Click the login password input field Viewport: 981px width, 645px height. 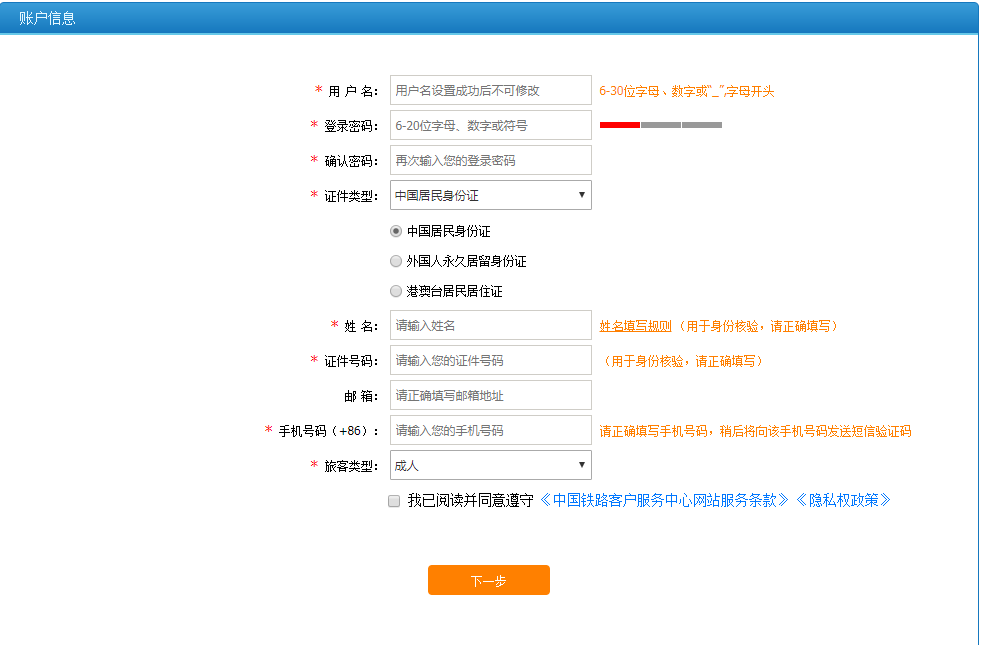(x=490, y=125)
